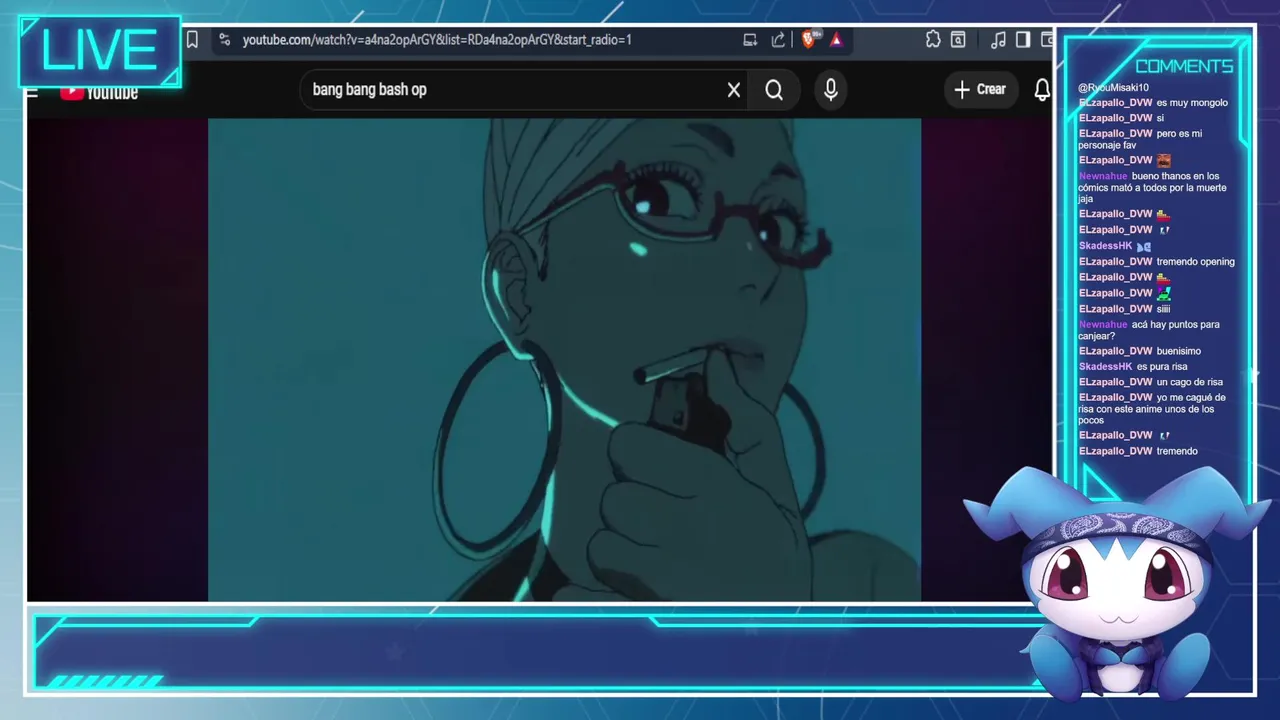This screenshot has height=720, width=1280.
Task: Click the Crear button
Action: tap(980, 90)
